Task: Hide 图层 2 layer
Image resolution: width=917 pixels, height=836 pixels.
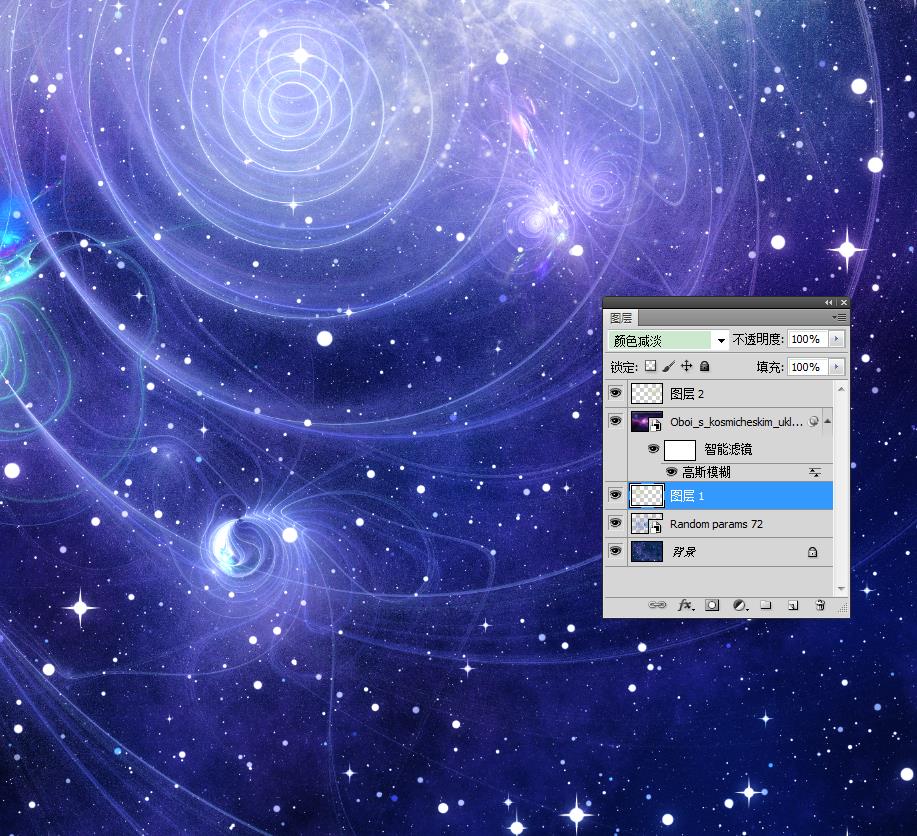Action: (615, 393)
